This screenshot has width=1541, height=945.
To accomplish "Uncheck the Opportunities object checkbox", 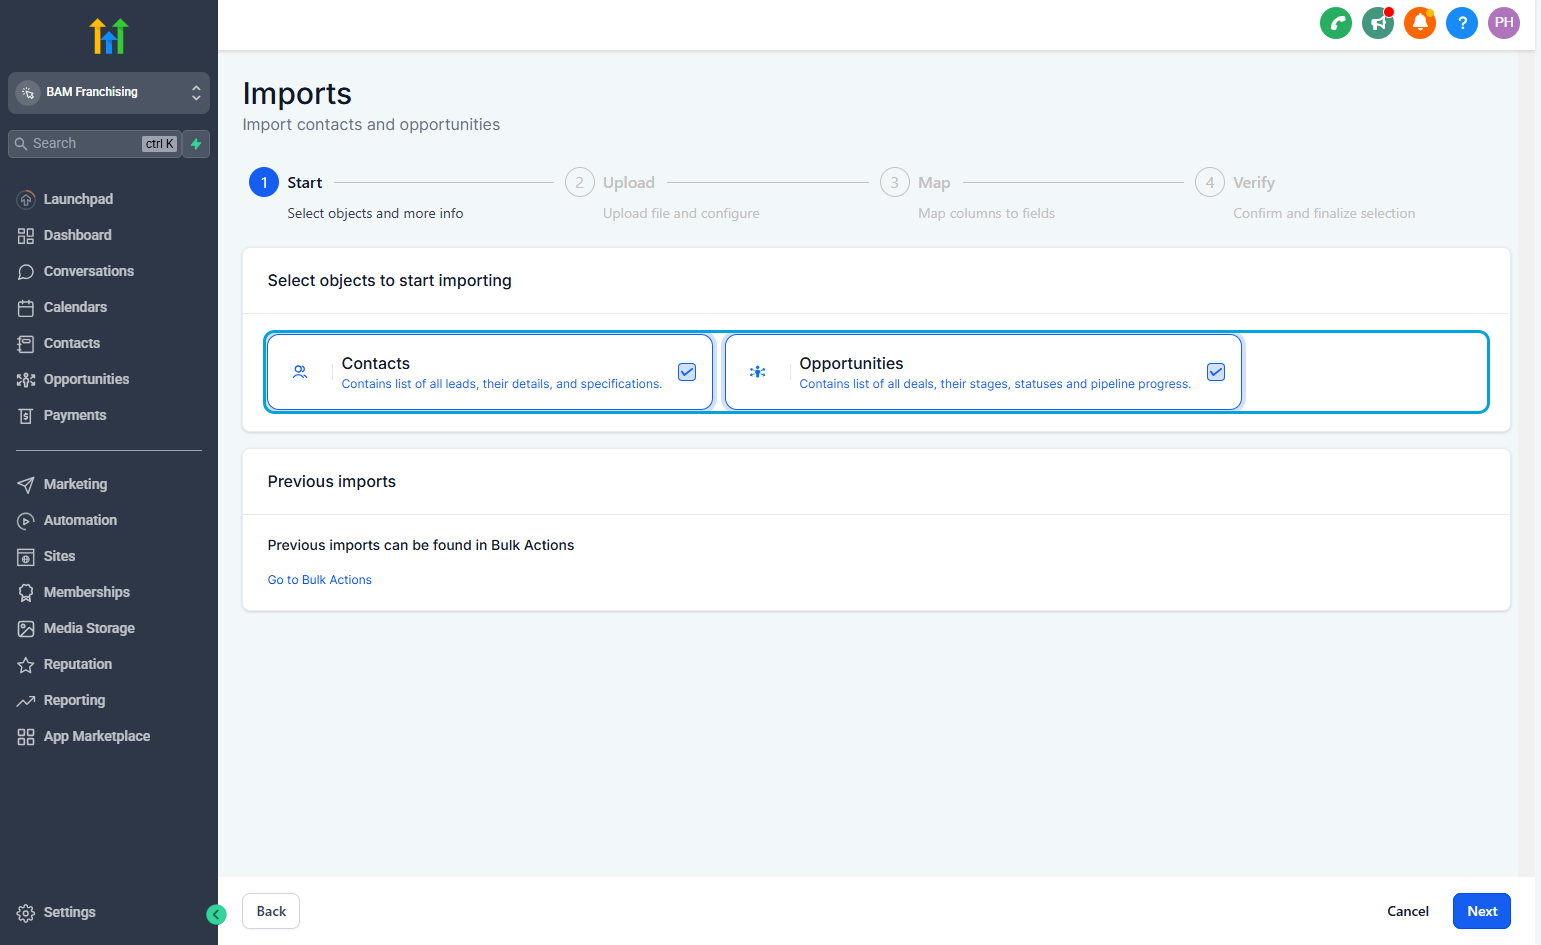I will [x=1216, y=372].
